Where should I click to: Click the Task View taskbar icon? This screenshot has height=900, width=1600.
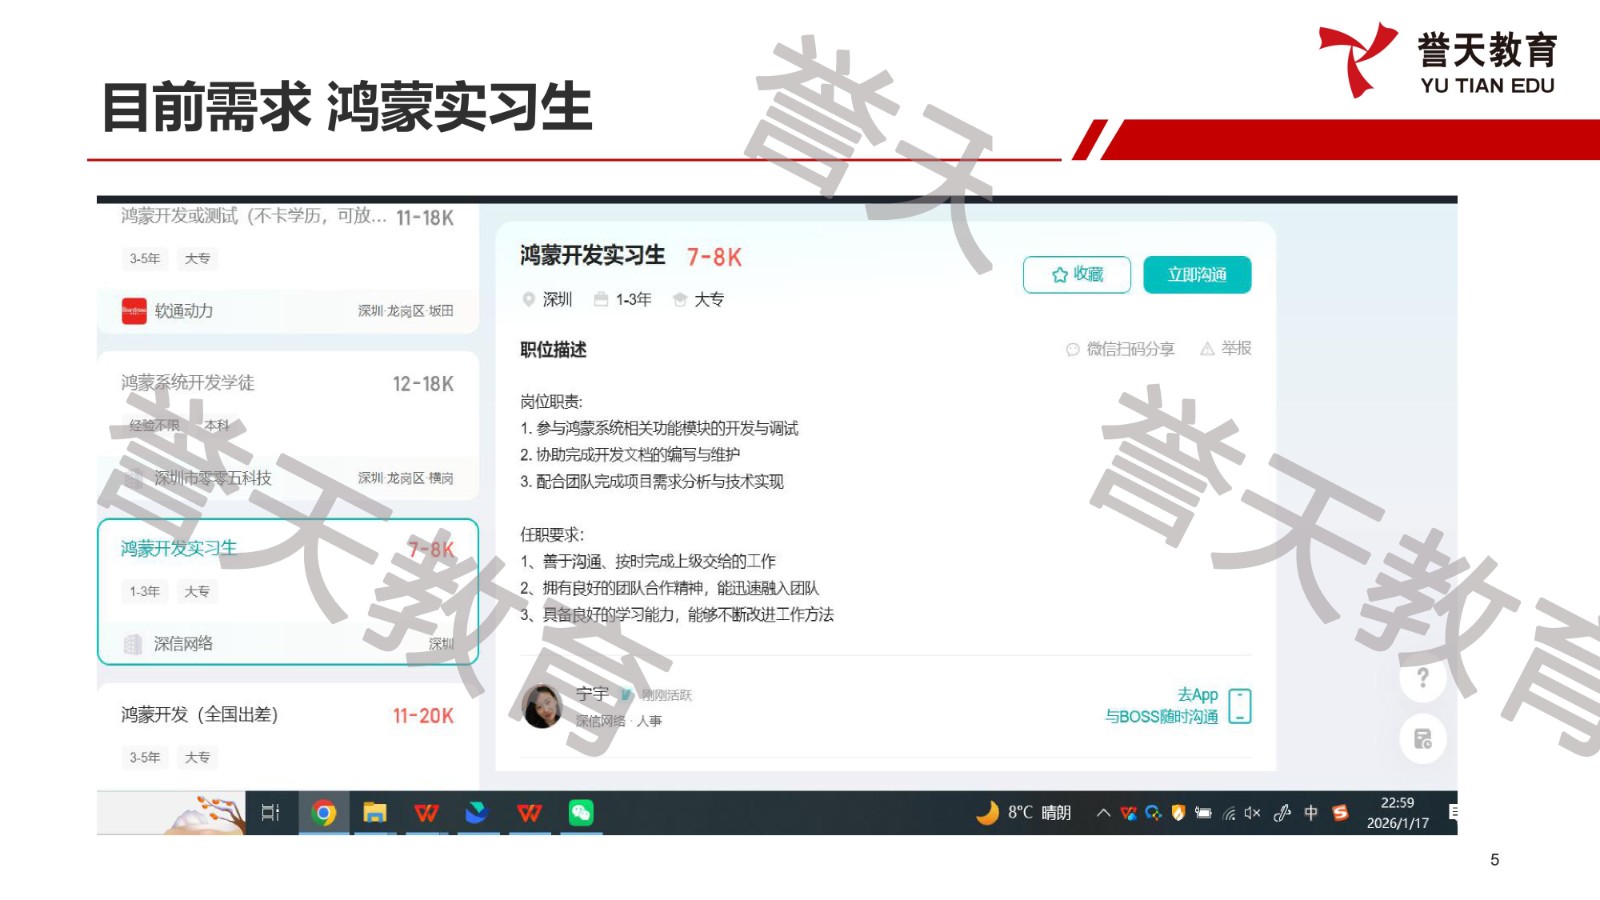coord(270,813)
